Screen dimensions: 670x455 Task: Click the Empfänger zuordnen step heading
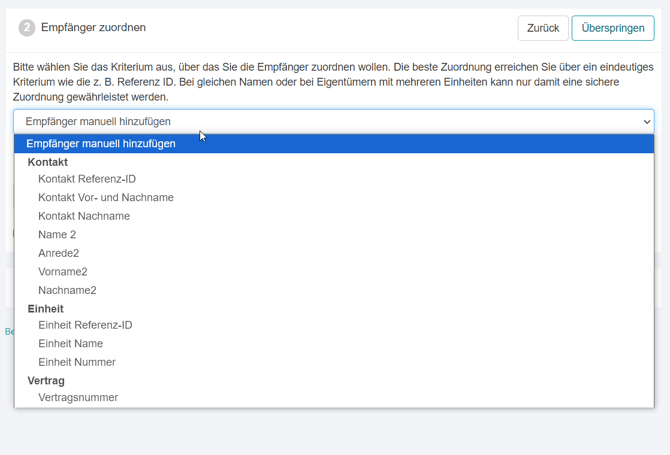[x=93, y=28]
